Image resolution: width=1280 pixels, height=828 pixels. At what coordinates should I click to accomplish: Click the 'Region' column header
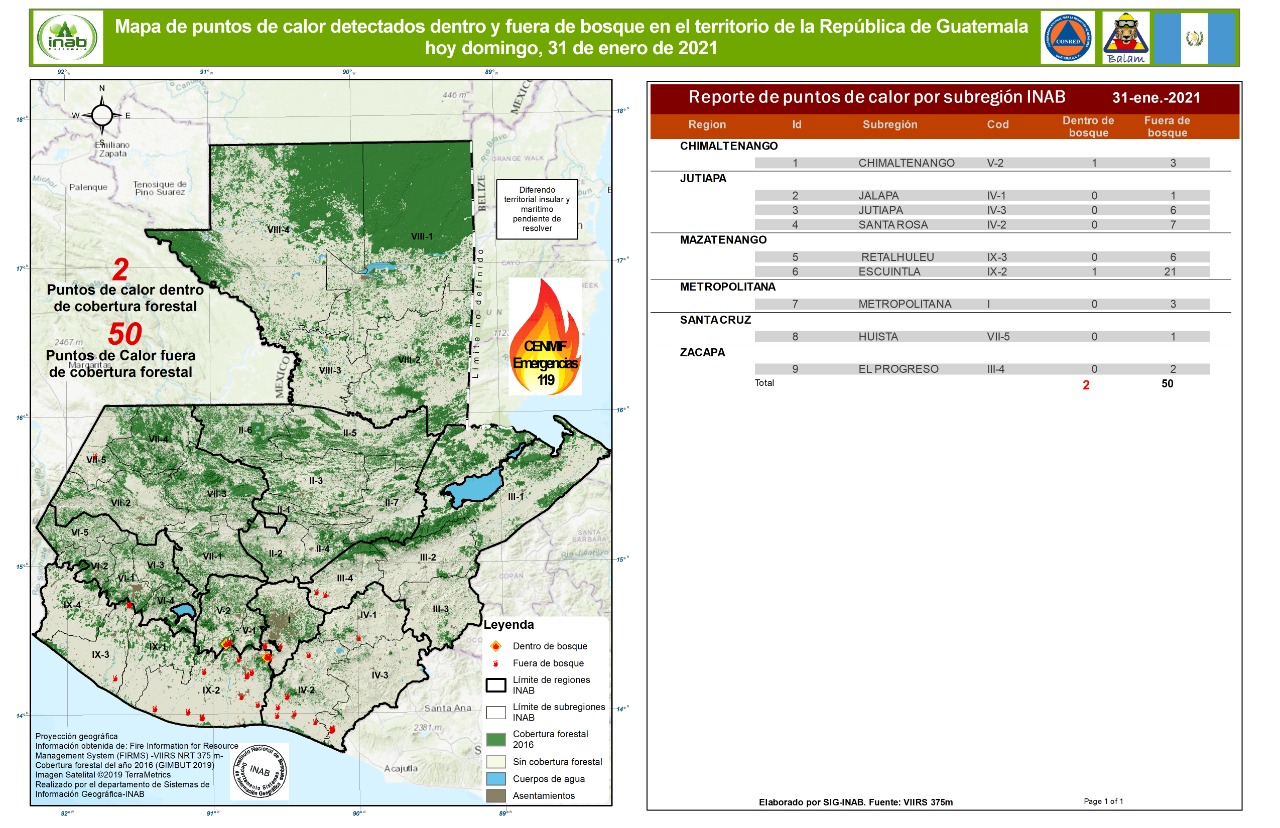(x=707, y=125)
